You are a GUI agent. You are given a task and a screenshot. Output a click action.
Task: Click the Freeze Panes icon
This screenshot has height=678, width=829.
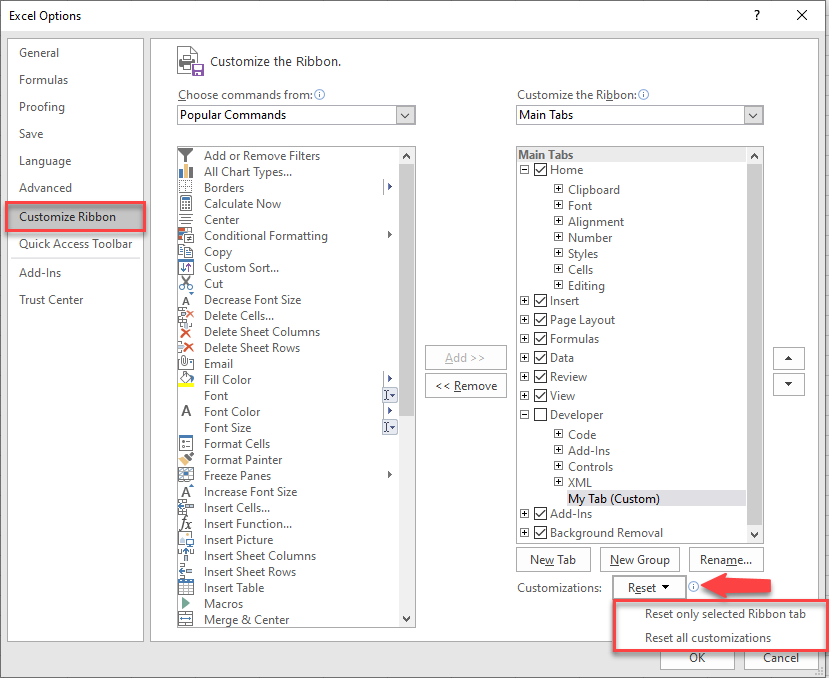click(186, 475)
